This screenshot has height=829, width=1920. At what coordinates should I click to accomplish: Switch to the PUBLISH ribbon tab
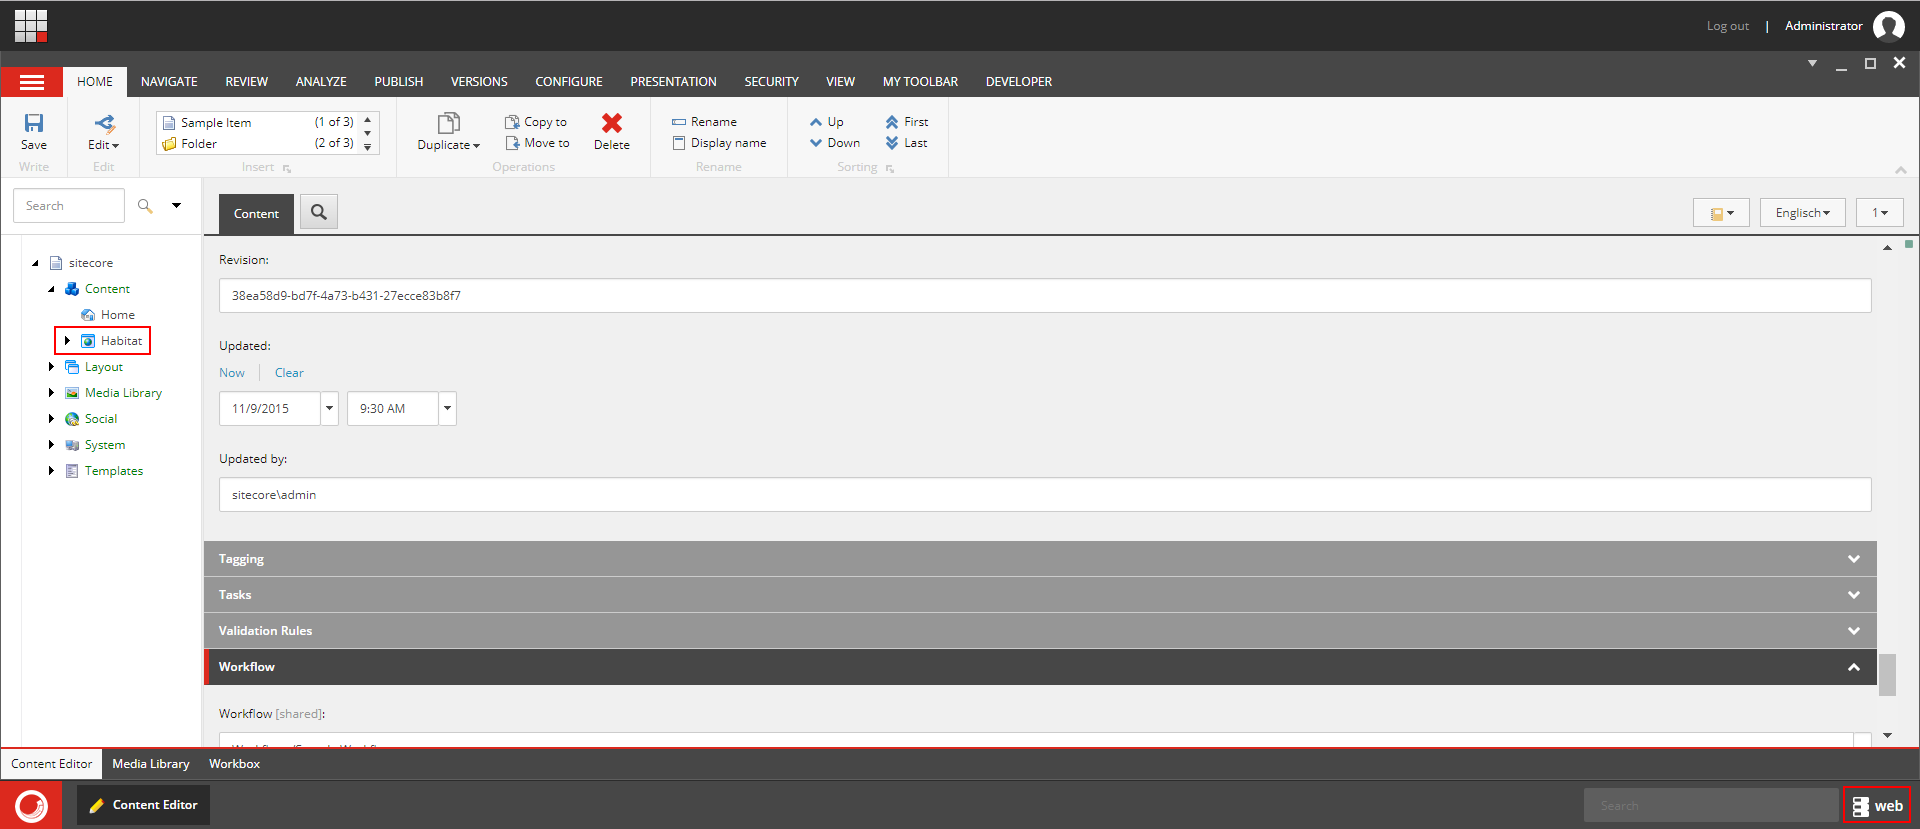point(399,82)
